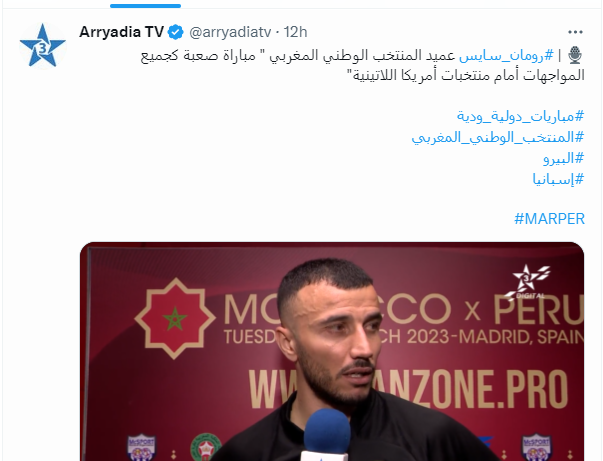This screenshot has height=461, width=603.
Task: Open the #المنتخب_الوطني_المغربي hashtag
Action: click(498, 137)
